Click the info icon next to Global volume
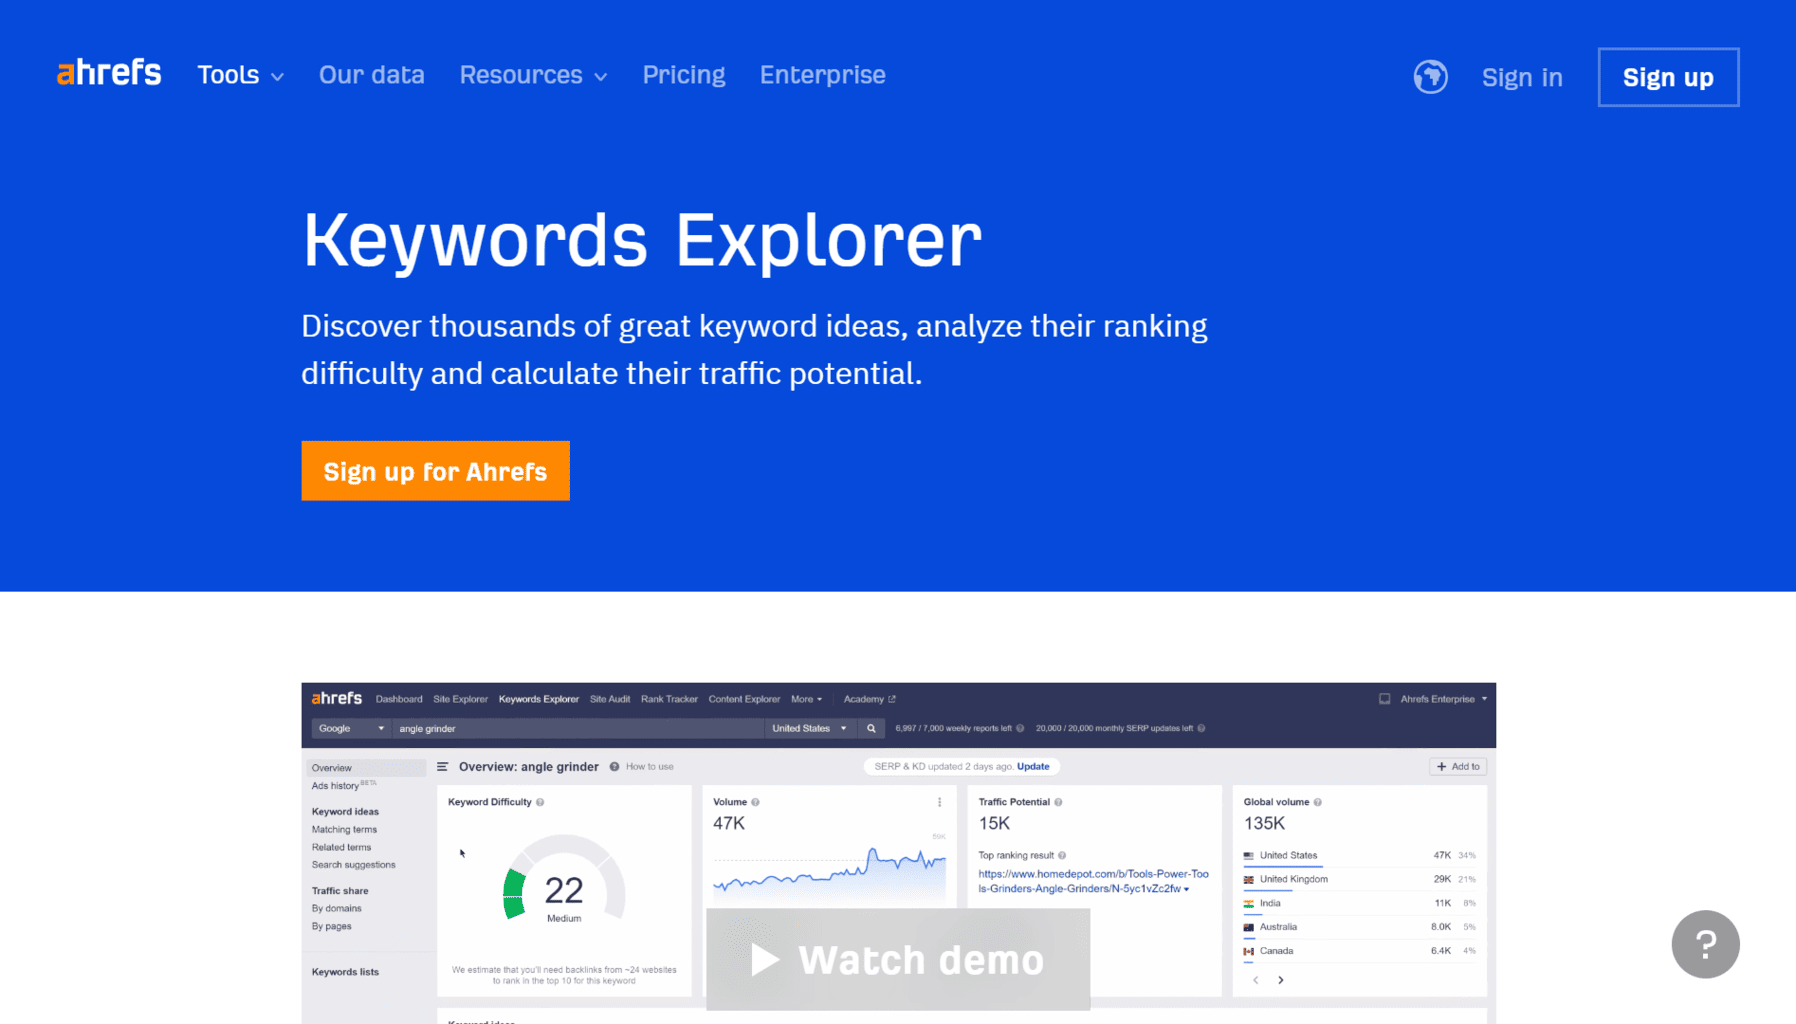1796x1024 pixels. click(x=1317, y=802)
